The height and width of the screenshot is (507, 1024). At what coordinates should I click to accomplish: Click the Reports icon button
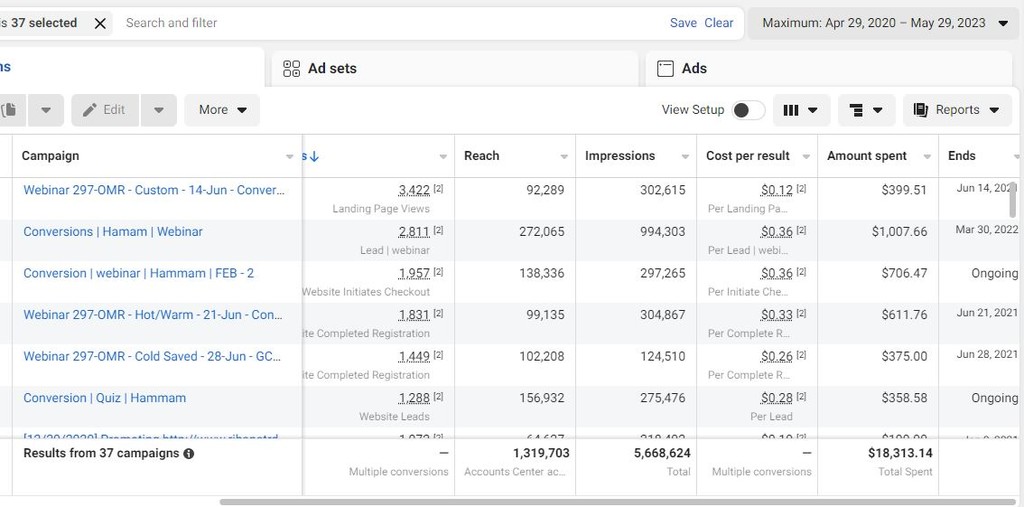957,110
